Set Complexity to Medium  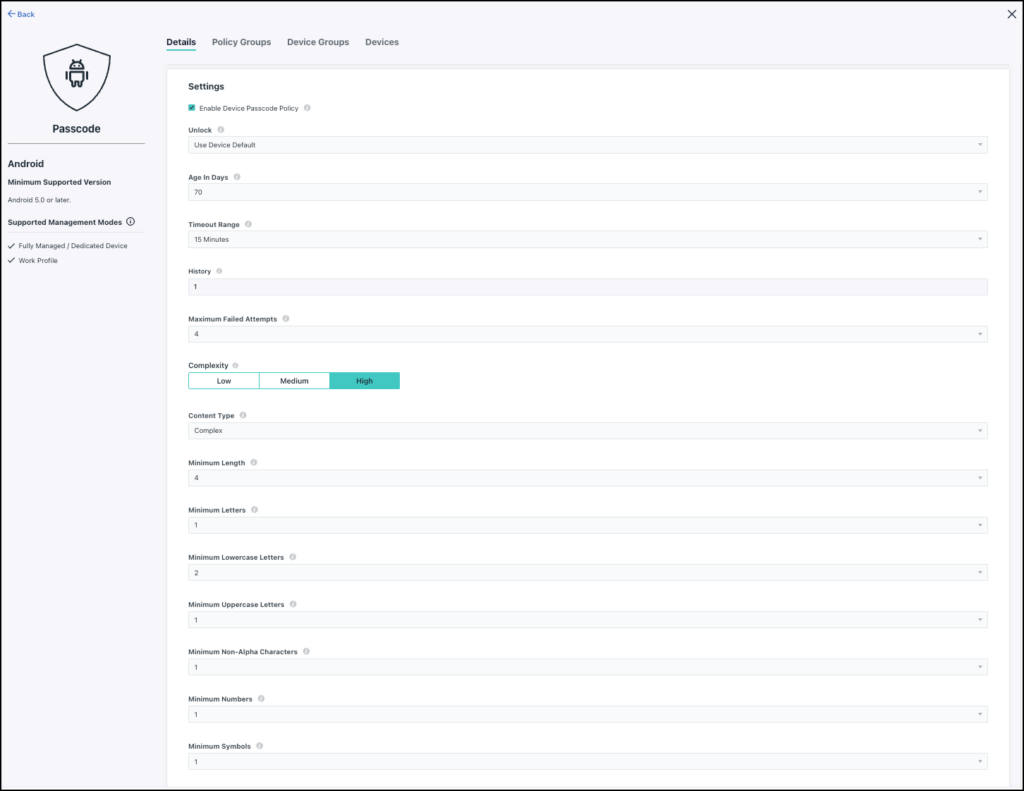tap(294, 381)
